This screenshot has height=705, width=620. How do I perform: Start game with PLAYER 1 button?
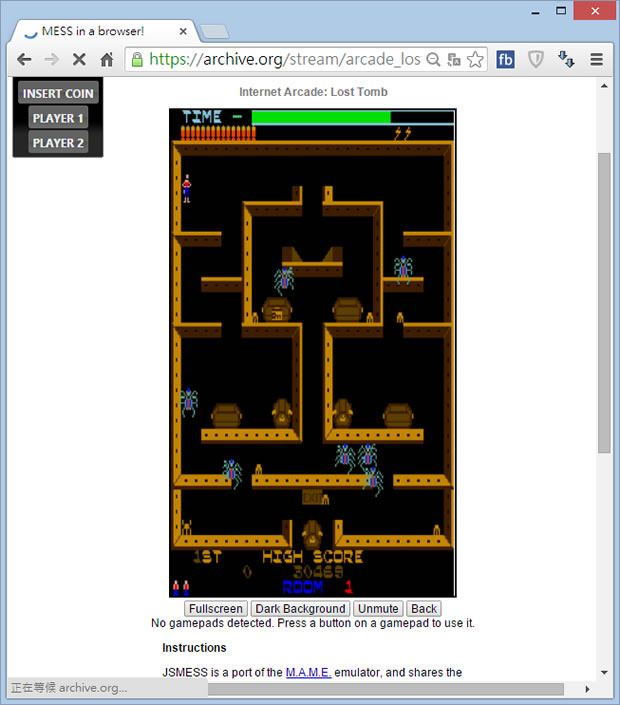pyautogui.click(x=58, y=118)
